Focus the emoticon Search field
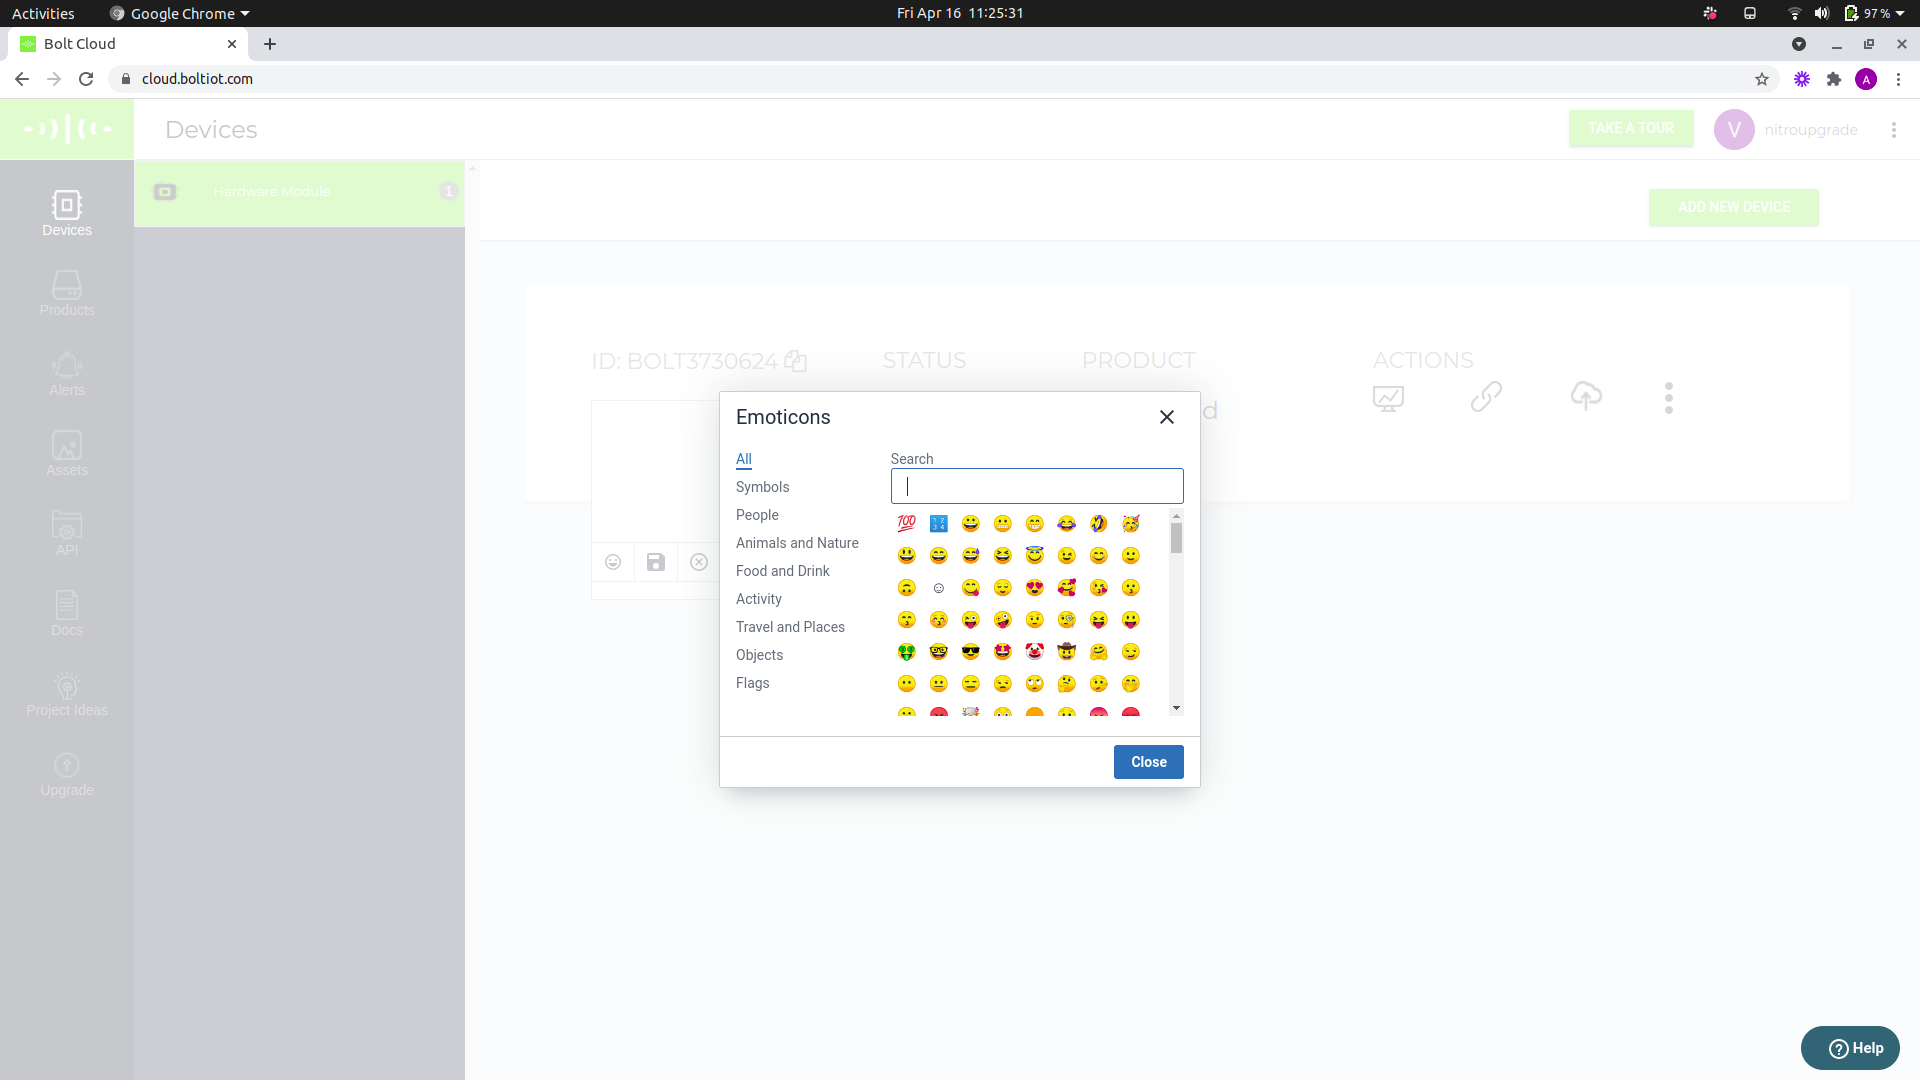The width and height of the screenshot is (1920, 1080). point(1036,486)
